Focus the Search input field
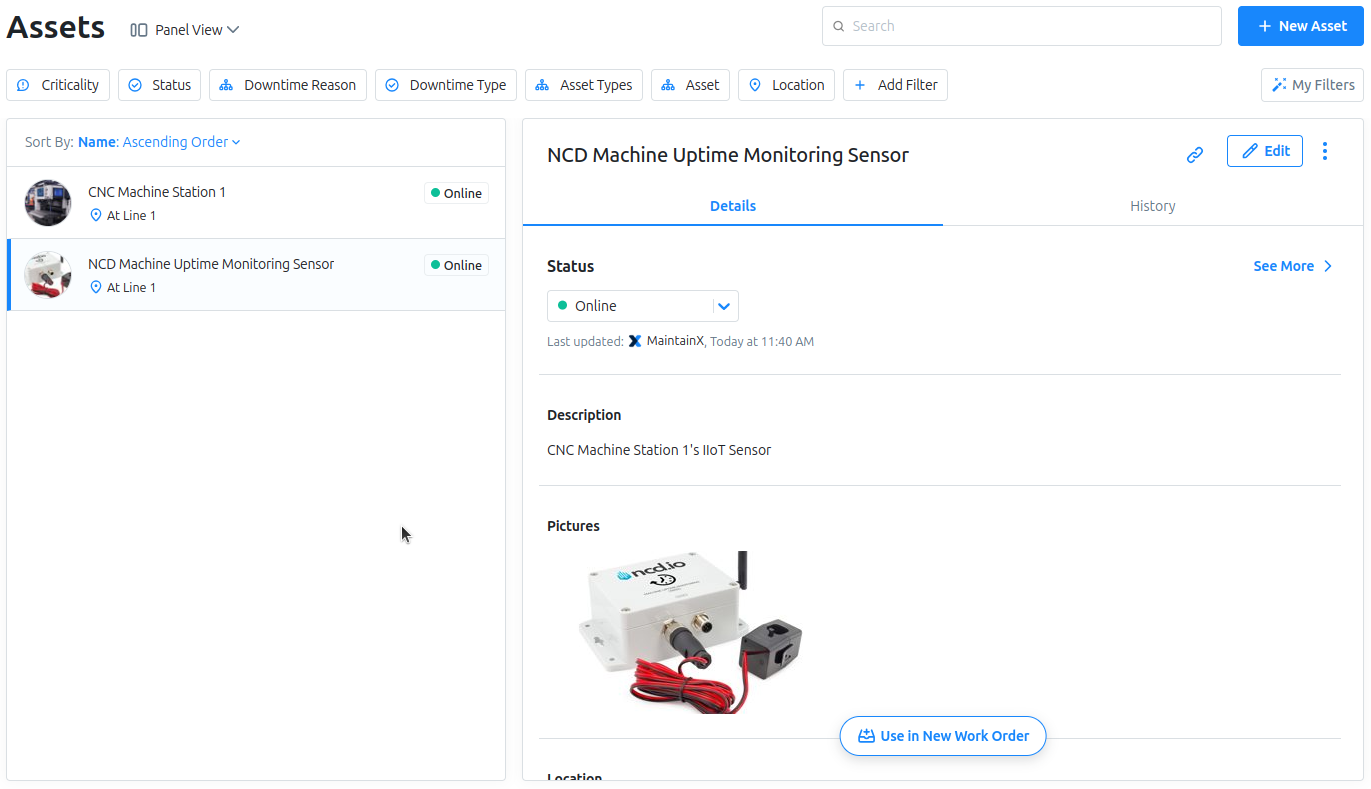Viewport: 1371px width, 789px height. click(x=1022, y=26)
